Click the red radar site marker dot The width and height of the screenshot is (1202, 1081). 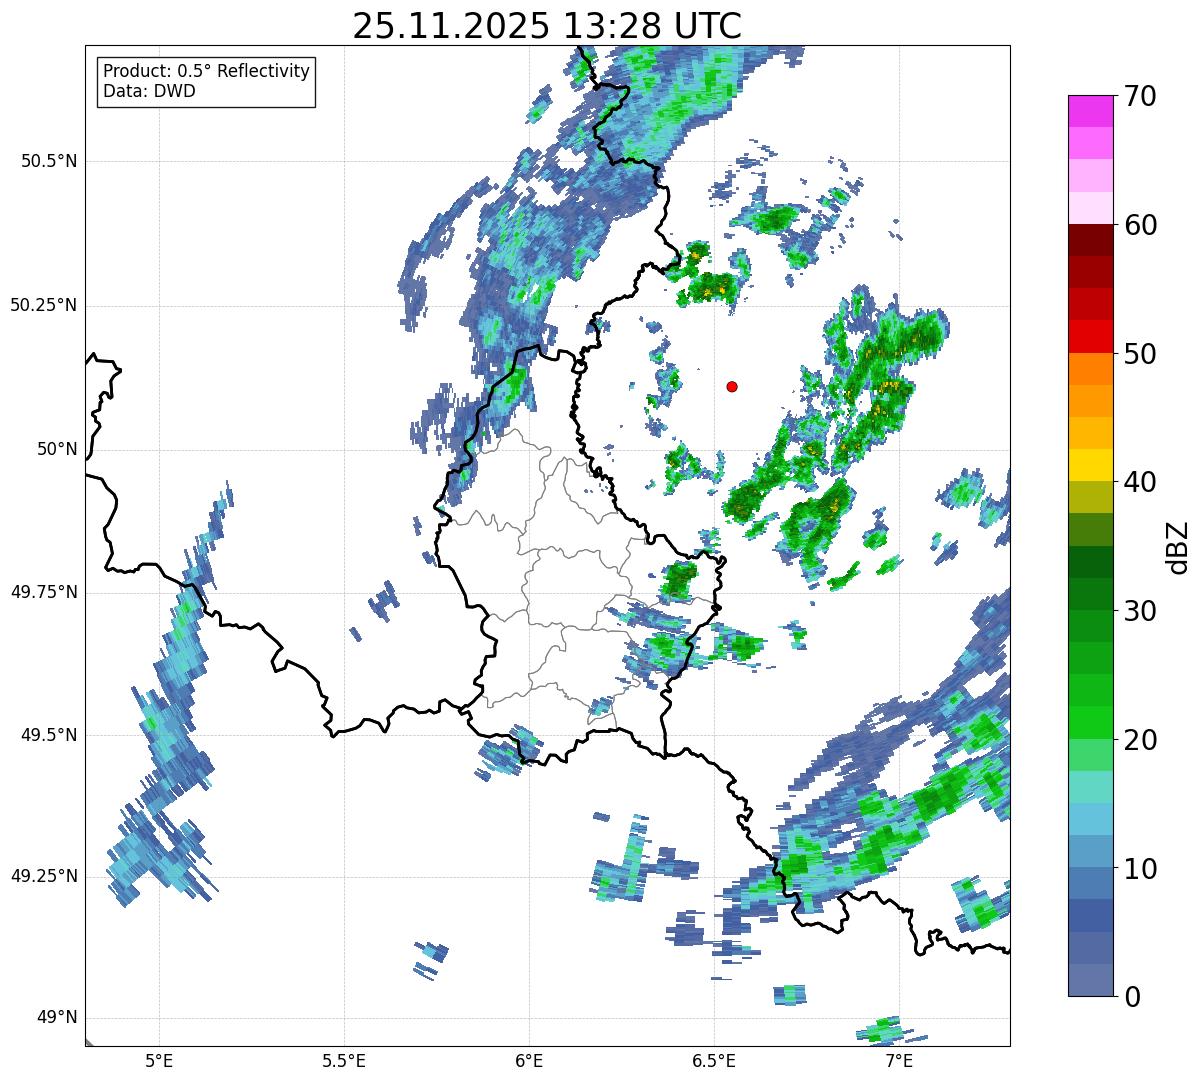point(732,387)
